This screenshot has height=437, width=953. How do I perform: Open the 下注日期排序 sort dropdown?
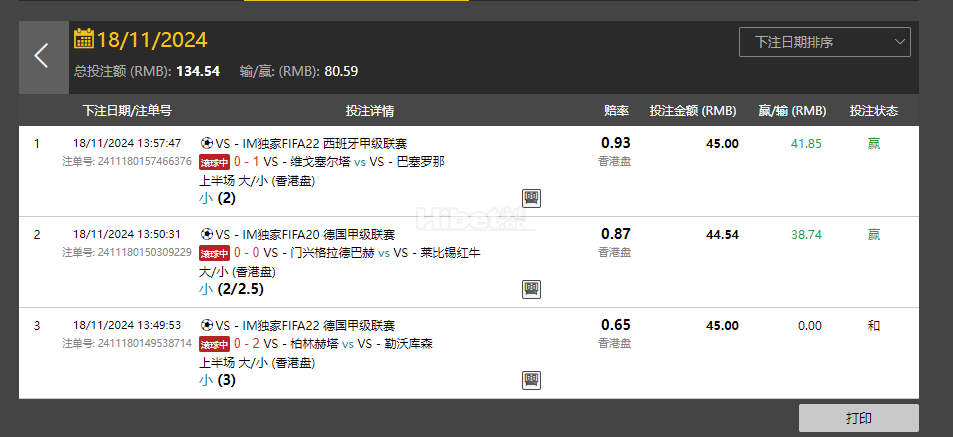click(824, 42)
